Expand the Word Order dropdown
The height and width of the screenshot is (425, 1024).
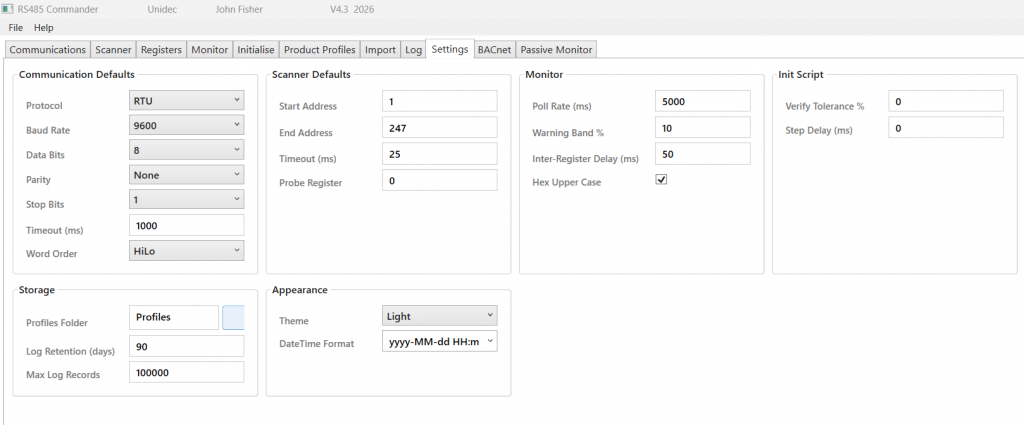(x=187, y=251)
